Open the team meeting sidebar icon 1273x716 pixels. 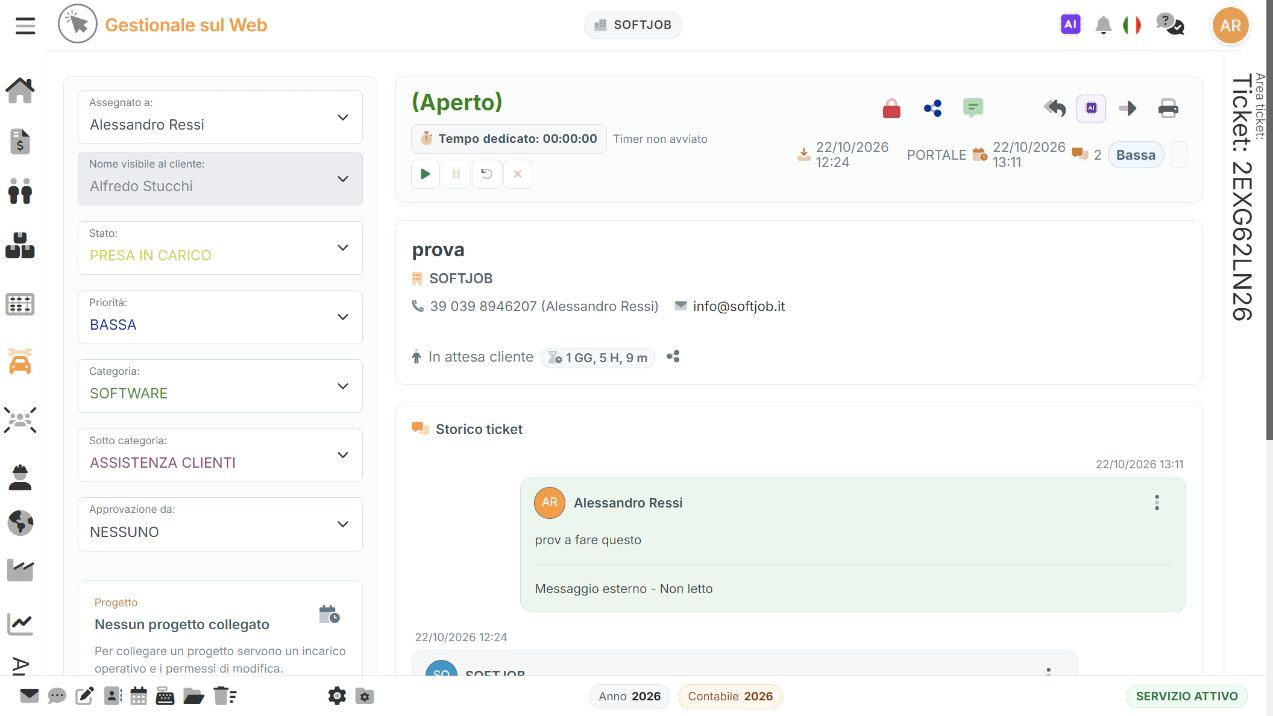pos(20,420)
